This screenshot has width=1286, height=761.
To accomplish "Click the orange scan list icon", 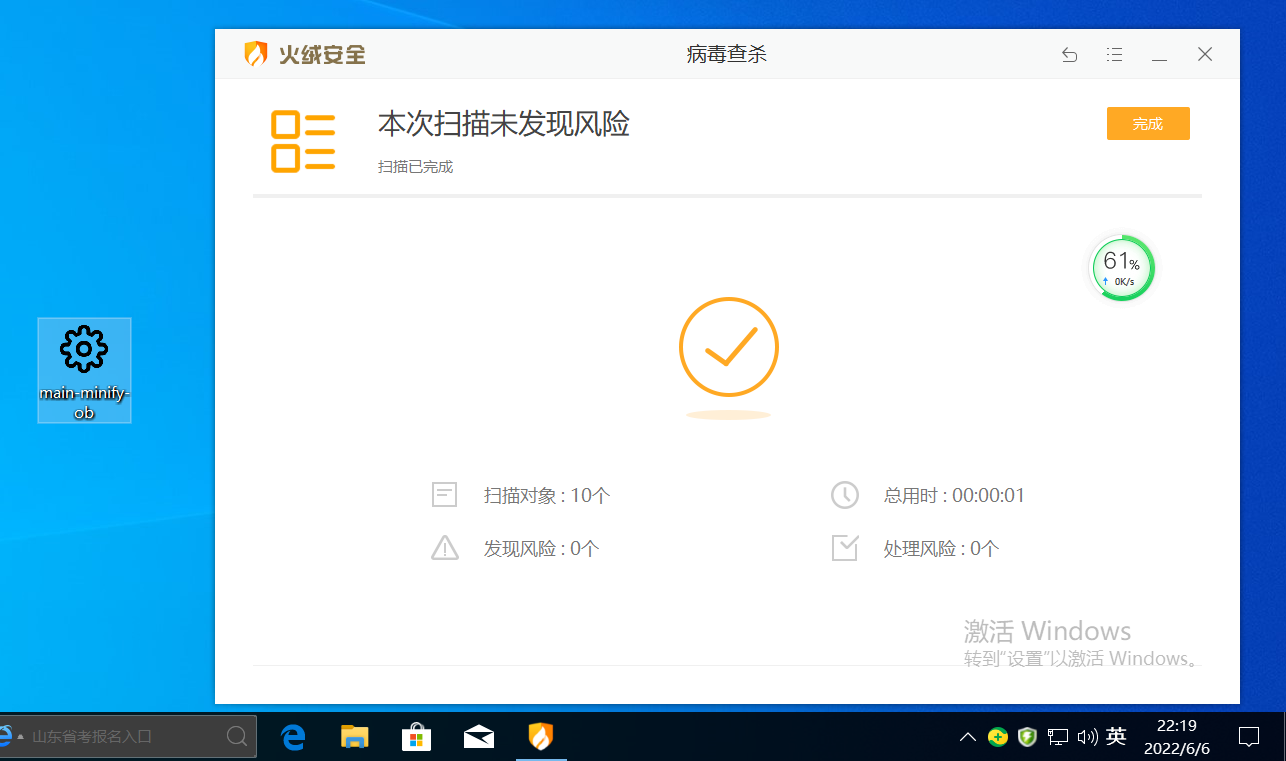I will (x=303, y=142).
